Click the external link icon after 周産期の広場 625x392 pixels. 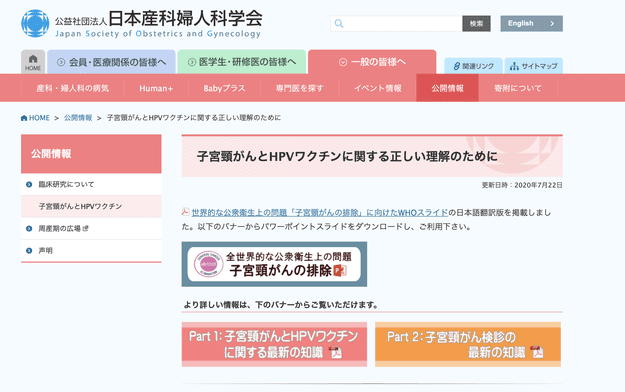(85, 229)
